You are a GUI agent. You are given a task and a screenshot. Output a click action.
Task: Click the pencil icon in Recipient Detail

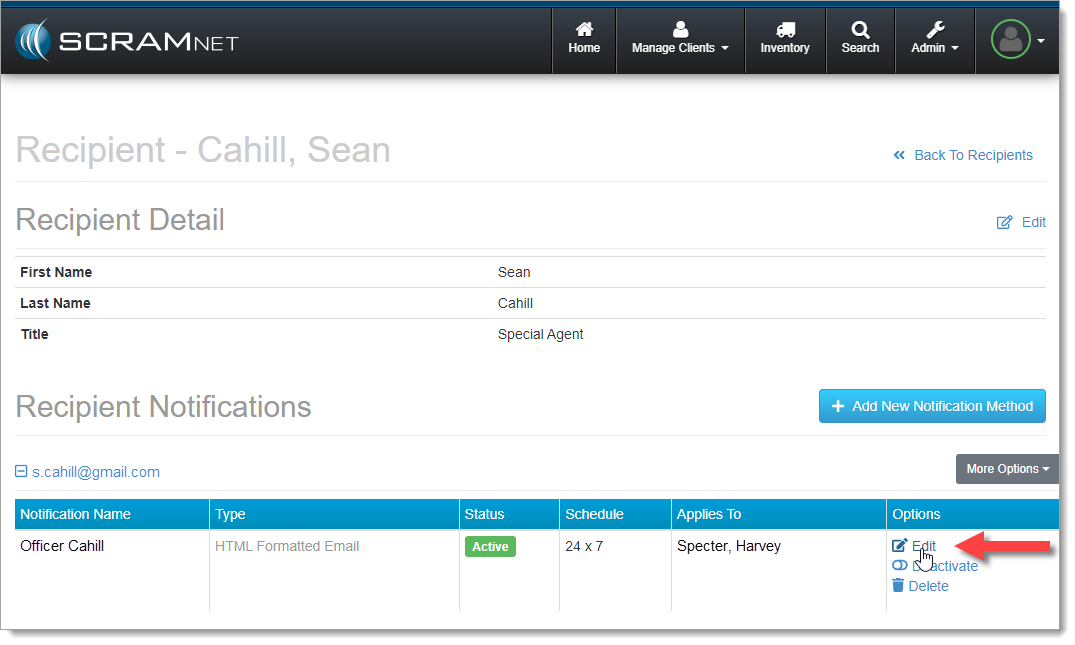1005,222
